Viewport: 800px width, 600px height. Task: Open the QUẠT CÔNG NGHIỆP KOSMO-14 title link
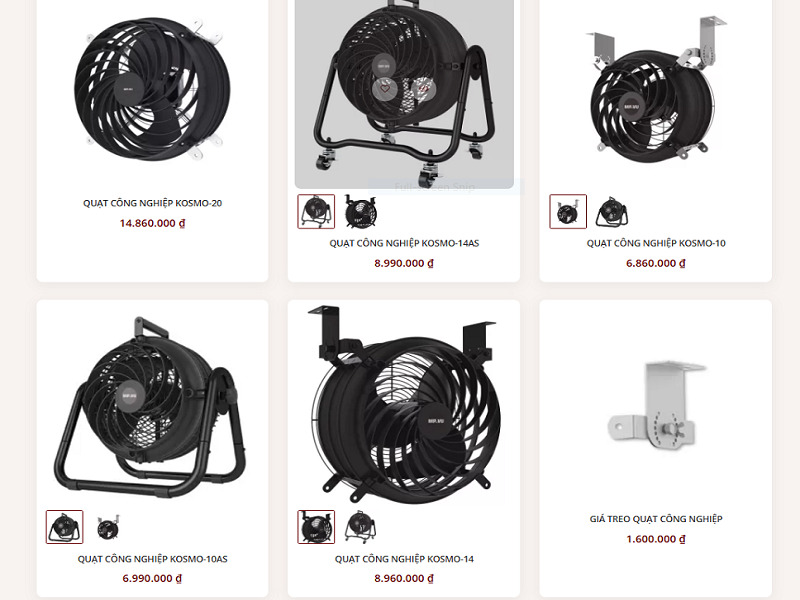pyautogui.click(x=404, y=559)
